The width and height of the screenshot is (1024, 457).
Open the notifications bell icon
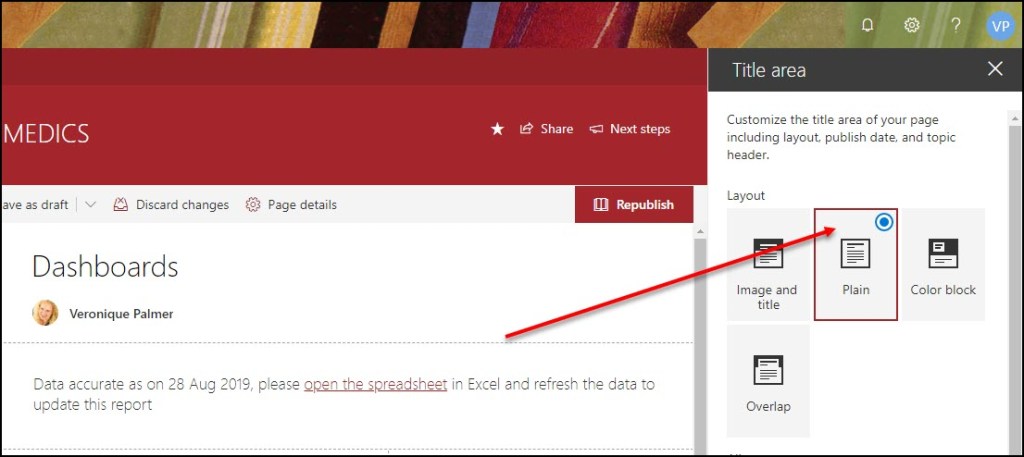coord(867,25)
